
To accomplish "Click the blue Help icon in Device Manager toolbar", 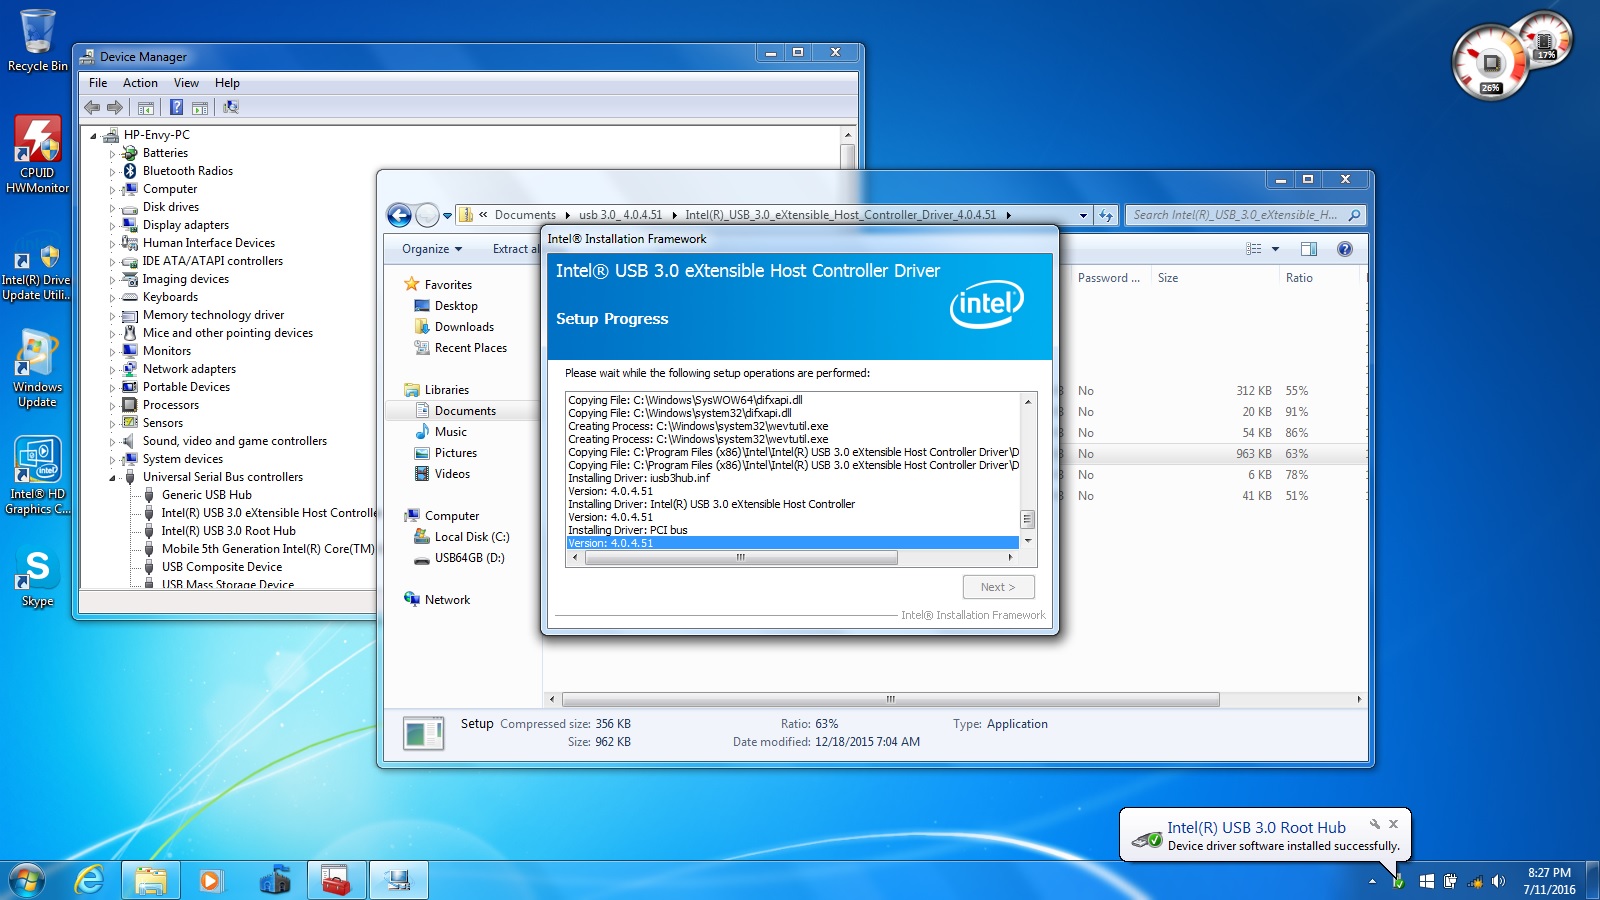I will tap(176, 107).
